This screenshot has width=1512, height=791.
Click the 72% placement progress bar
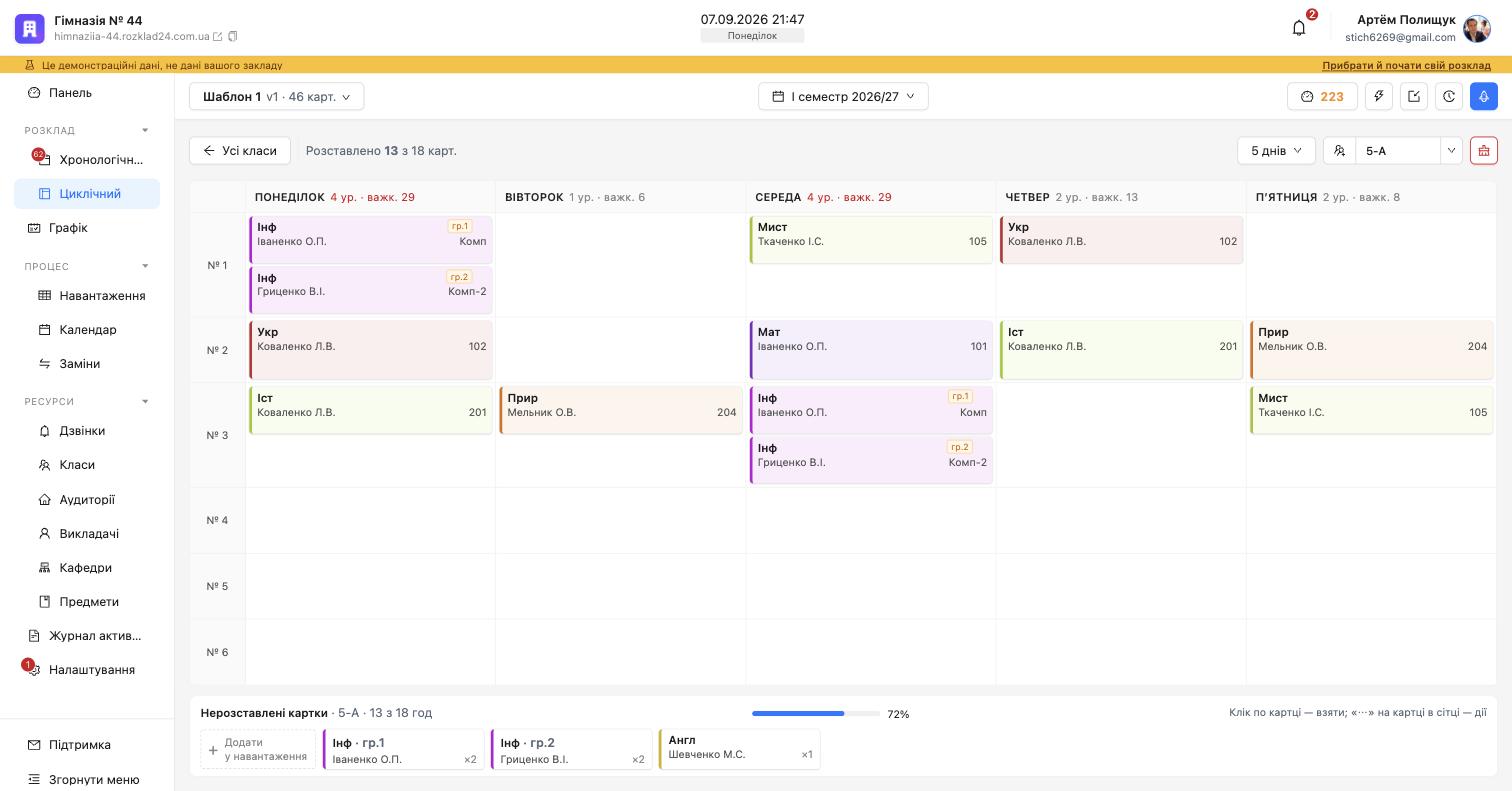coord(816,714)
